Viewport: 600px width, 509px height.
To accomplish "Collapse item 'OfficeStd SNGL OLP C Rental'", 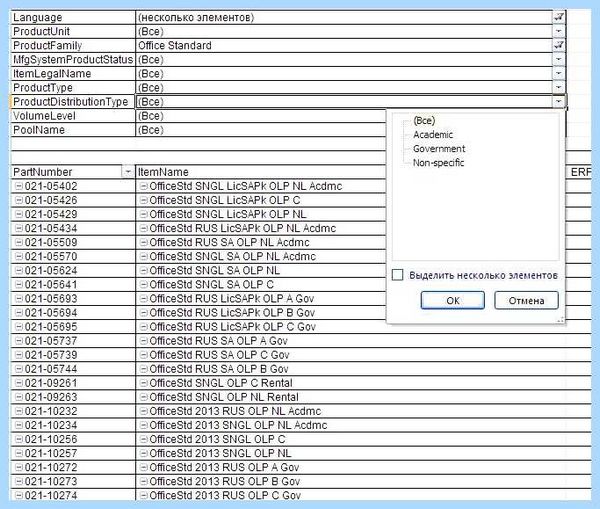I will click(143, 383).
